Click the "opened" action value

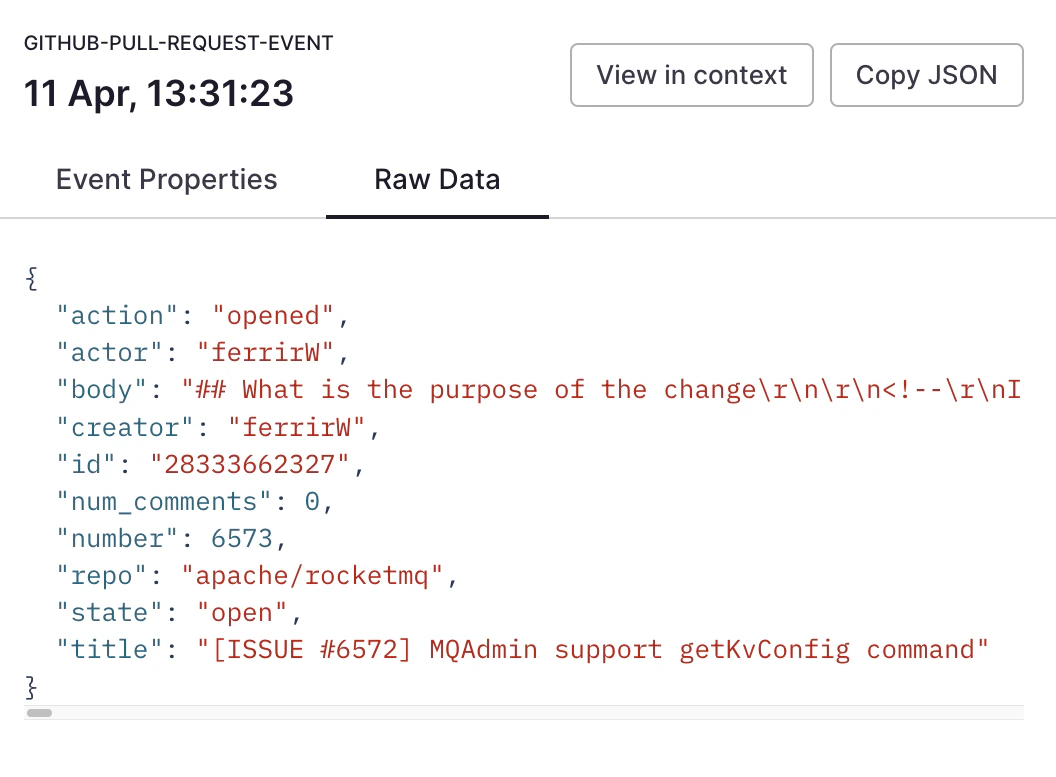pos(272,316)
